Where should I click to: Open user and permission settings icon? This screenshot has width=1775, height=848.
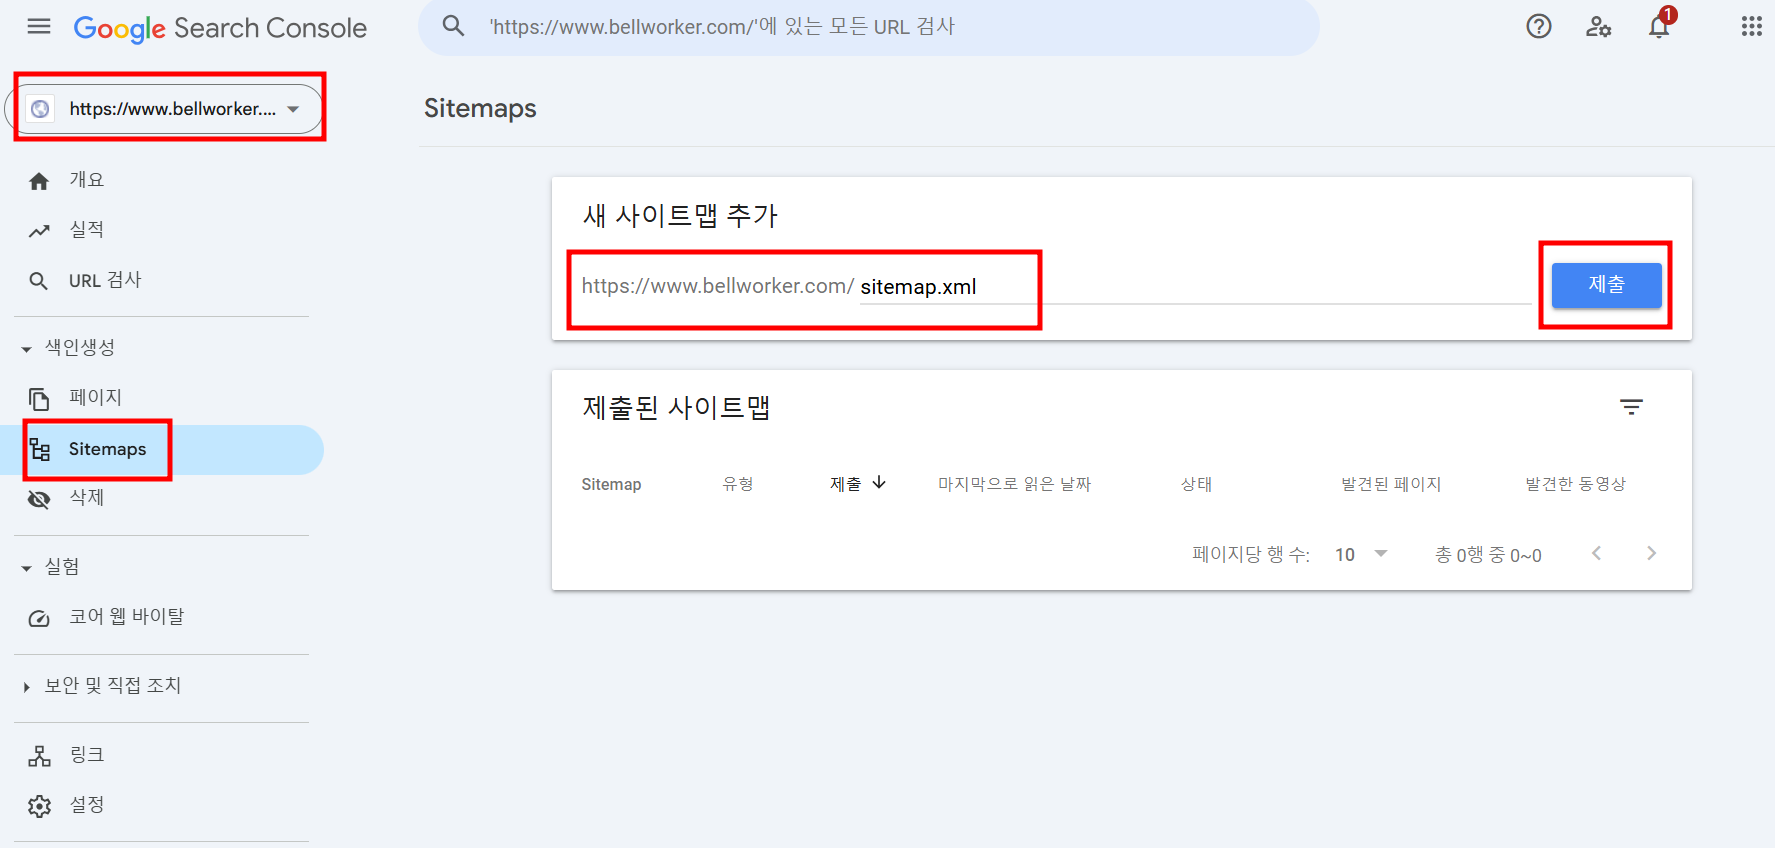coord(1598,27)
